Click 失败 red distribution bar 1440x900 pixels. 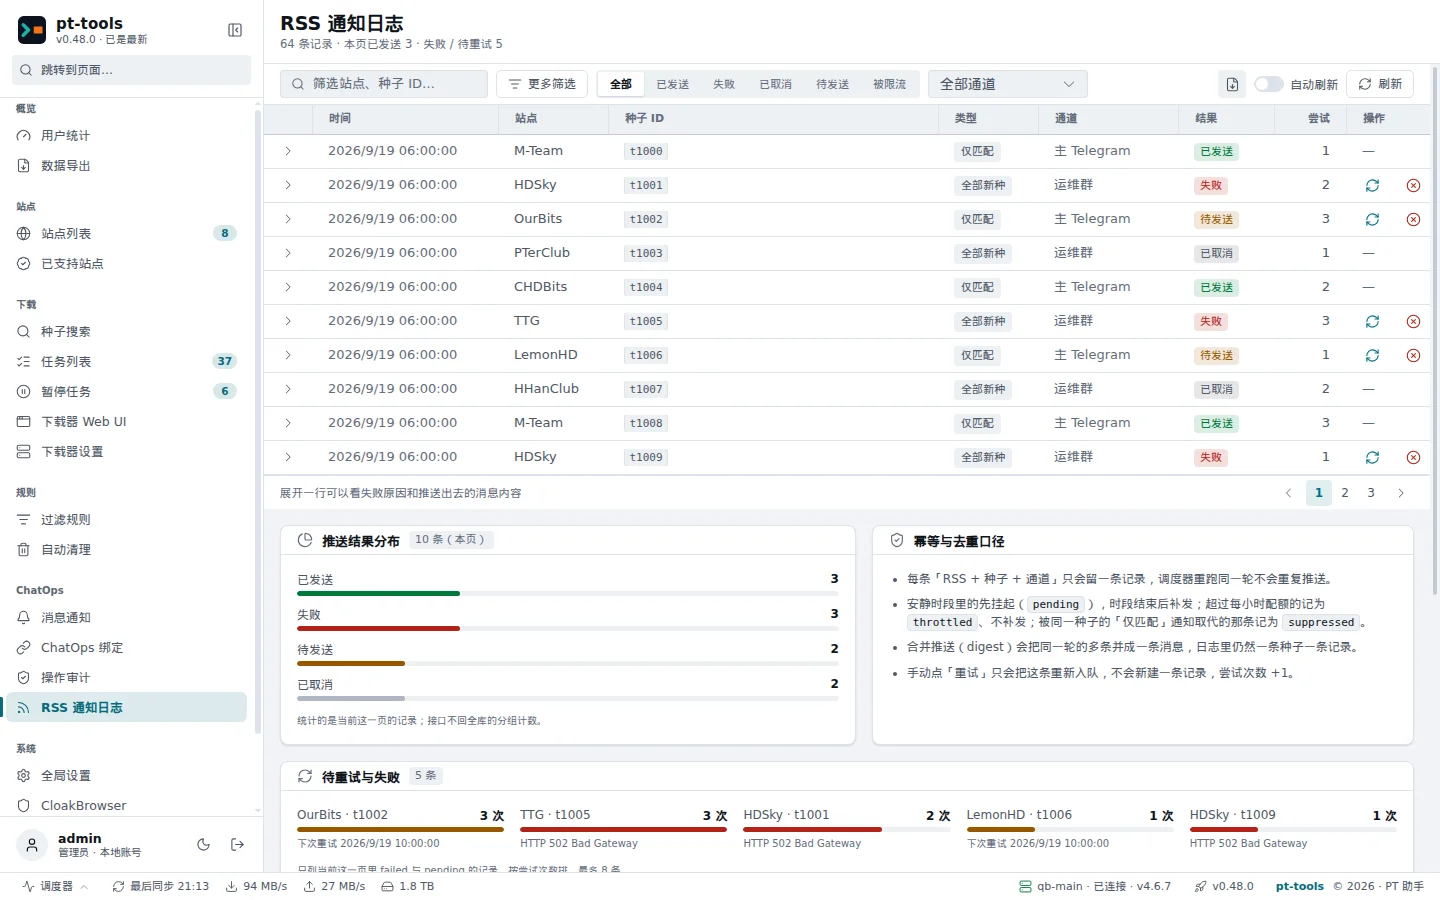point(378,629)
